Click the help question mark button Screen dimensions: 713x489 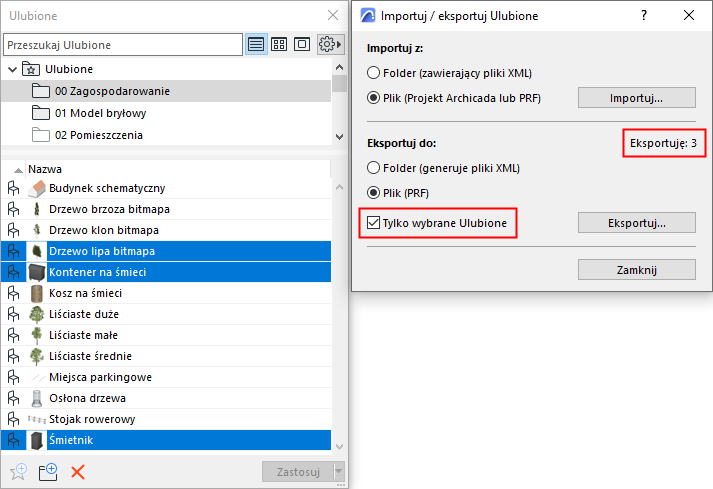click(x=643, y=16)
